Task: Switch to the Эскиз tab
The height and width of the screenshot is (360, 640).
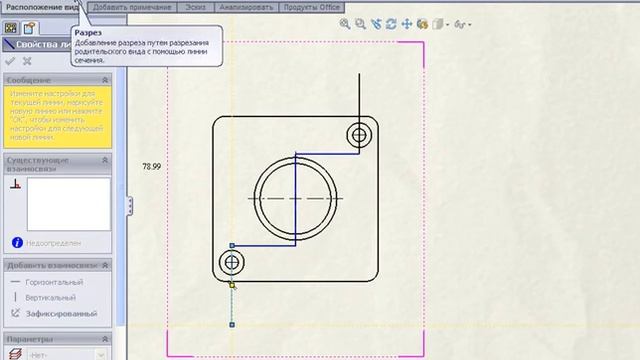Action: coord(196,7)
